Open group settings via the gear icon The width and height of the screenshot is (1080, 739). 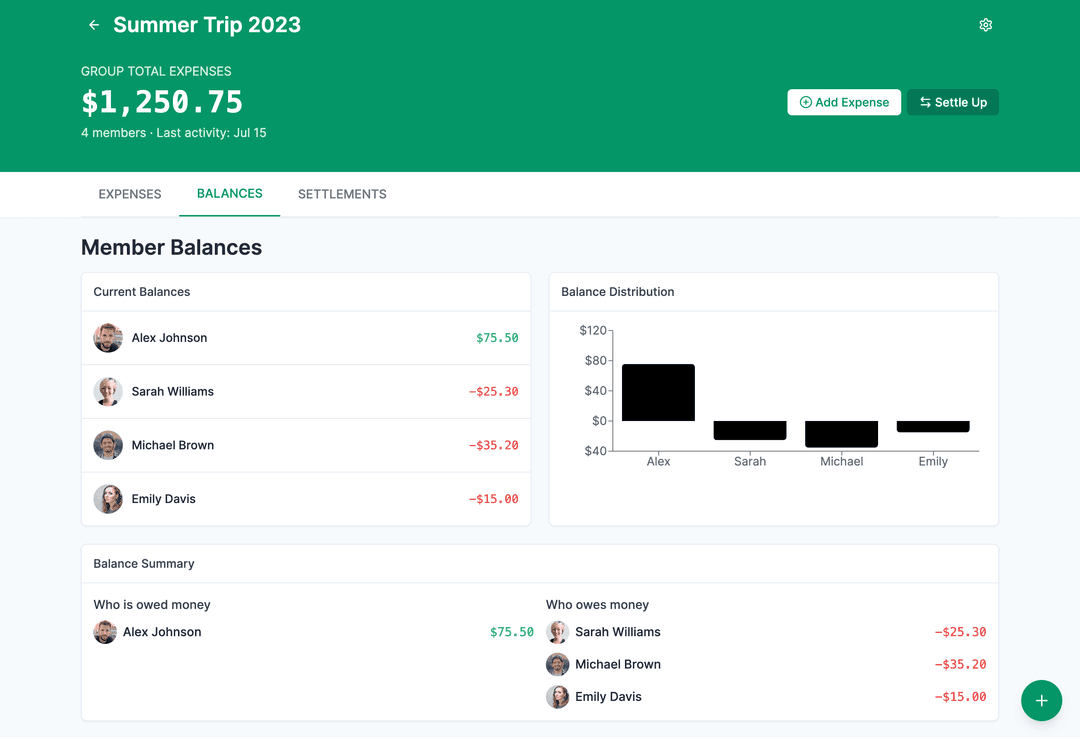[985, 24]
